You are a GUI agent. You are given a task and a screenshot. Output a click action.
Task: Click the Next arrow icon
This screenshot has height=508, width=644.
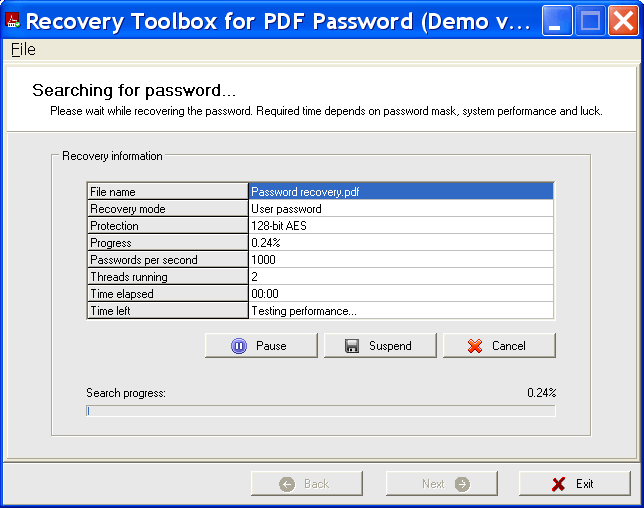[462, 484]
